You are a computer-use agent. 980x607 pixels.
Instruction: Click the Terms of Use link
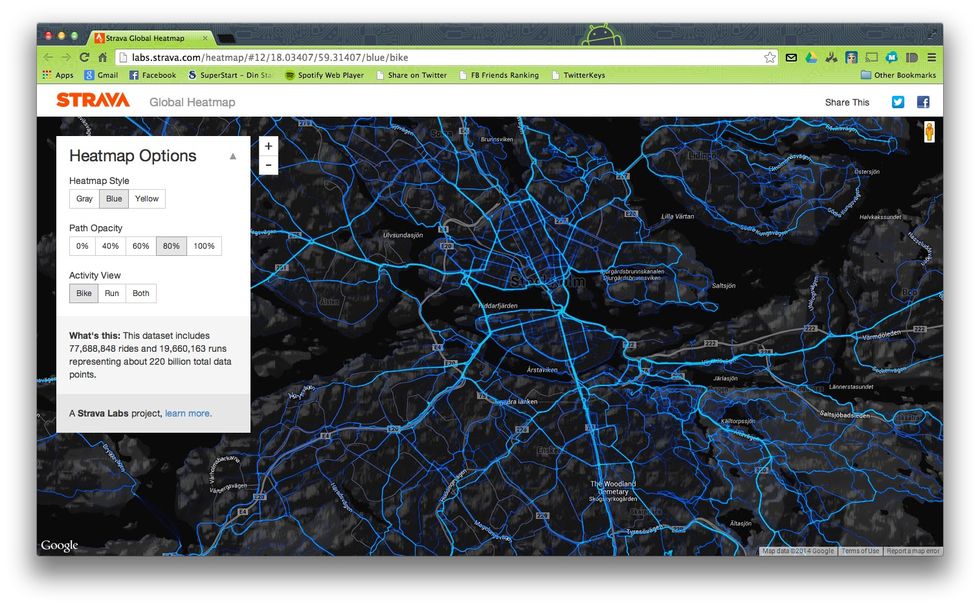tap(859, 551)
